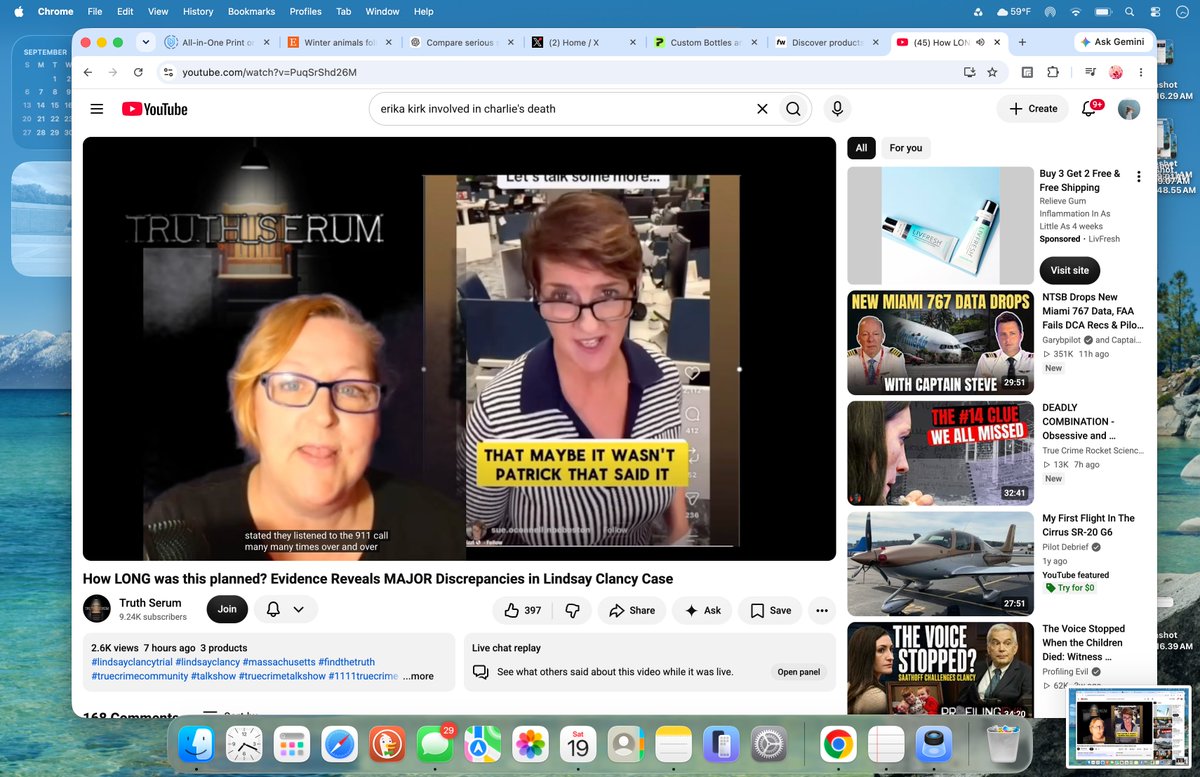Reload the page in Chrome
This screenshot has width=1200, height=777.
click(x=138, y=72)
